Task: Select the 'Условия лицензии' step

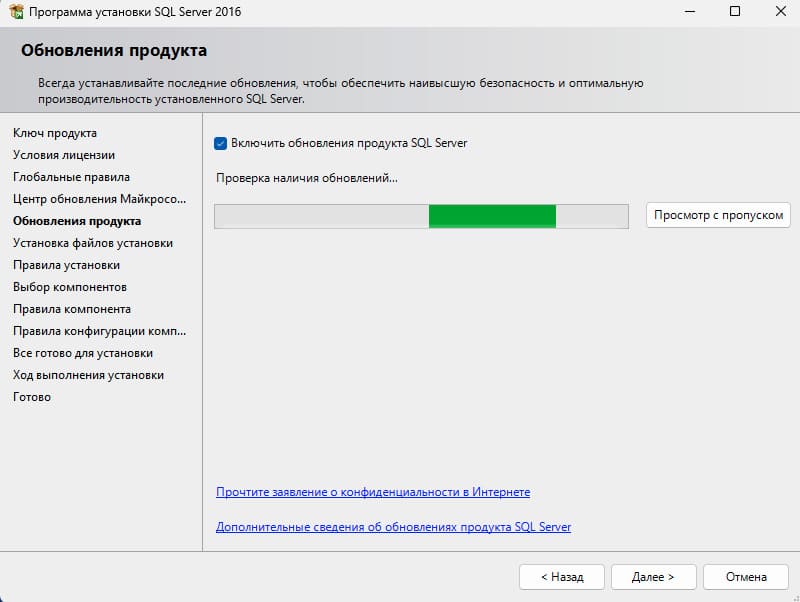Action: coord(64,155)
